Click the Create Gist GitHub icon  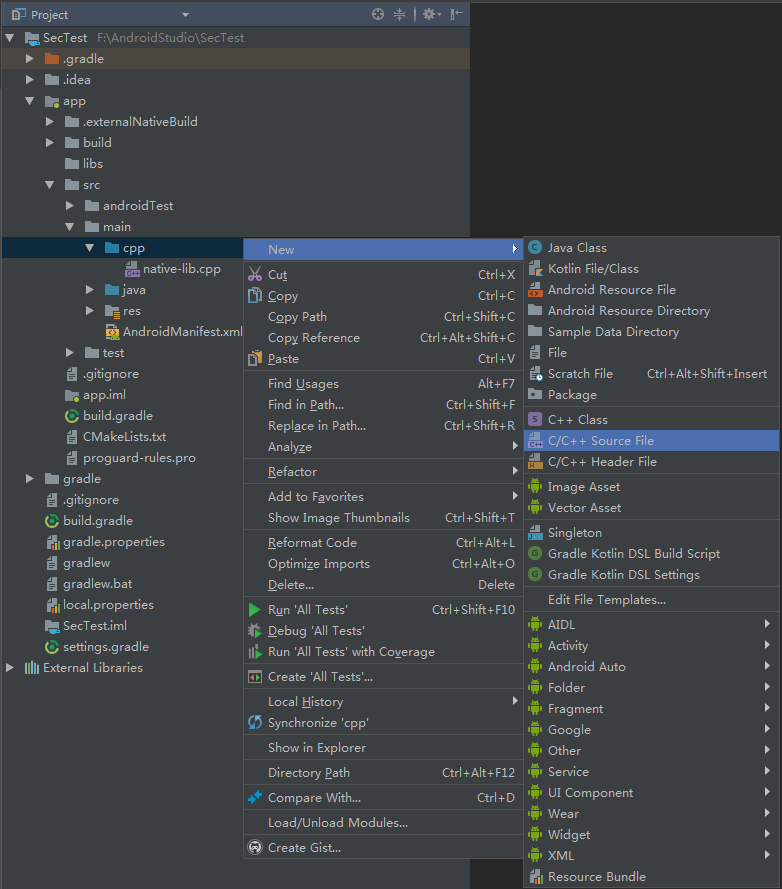(x=255, y=847)
